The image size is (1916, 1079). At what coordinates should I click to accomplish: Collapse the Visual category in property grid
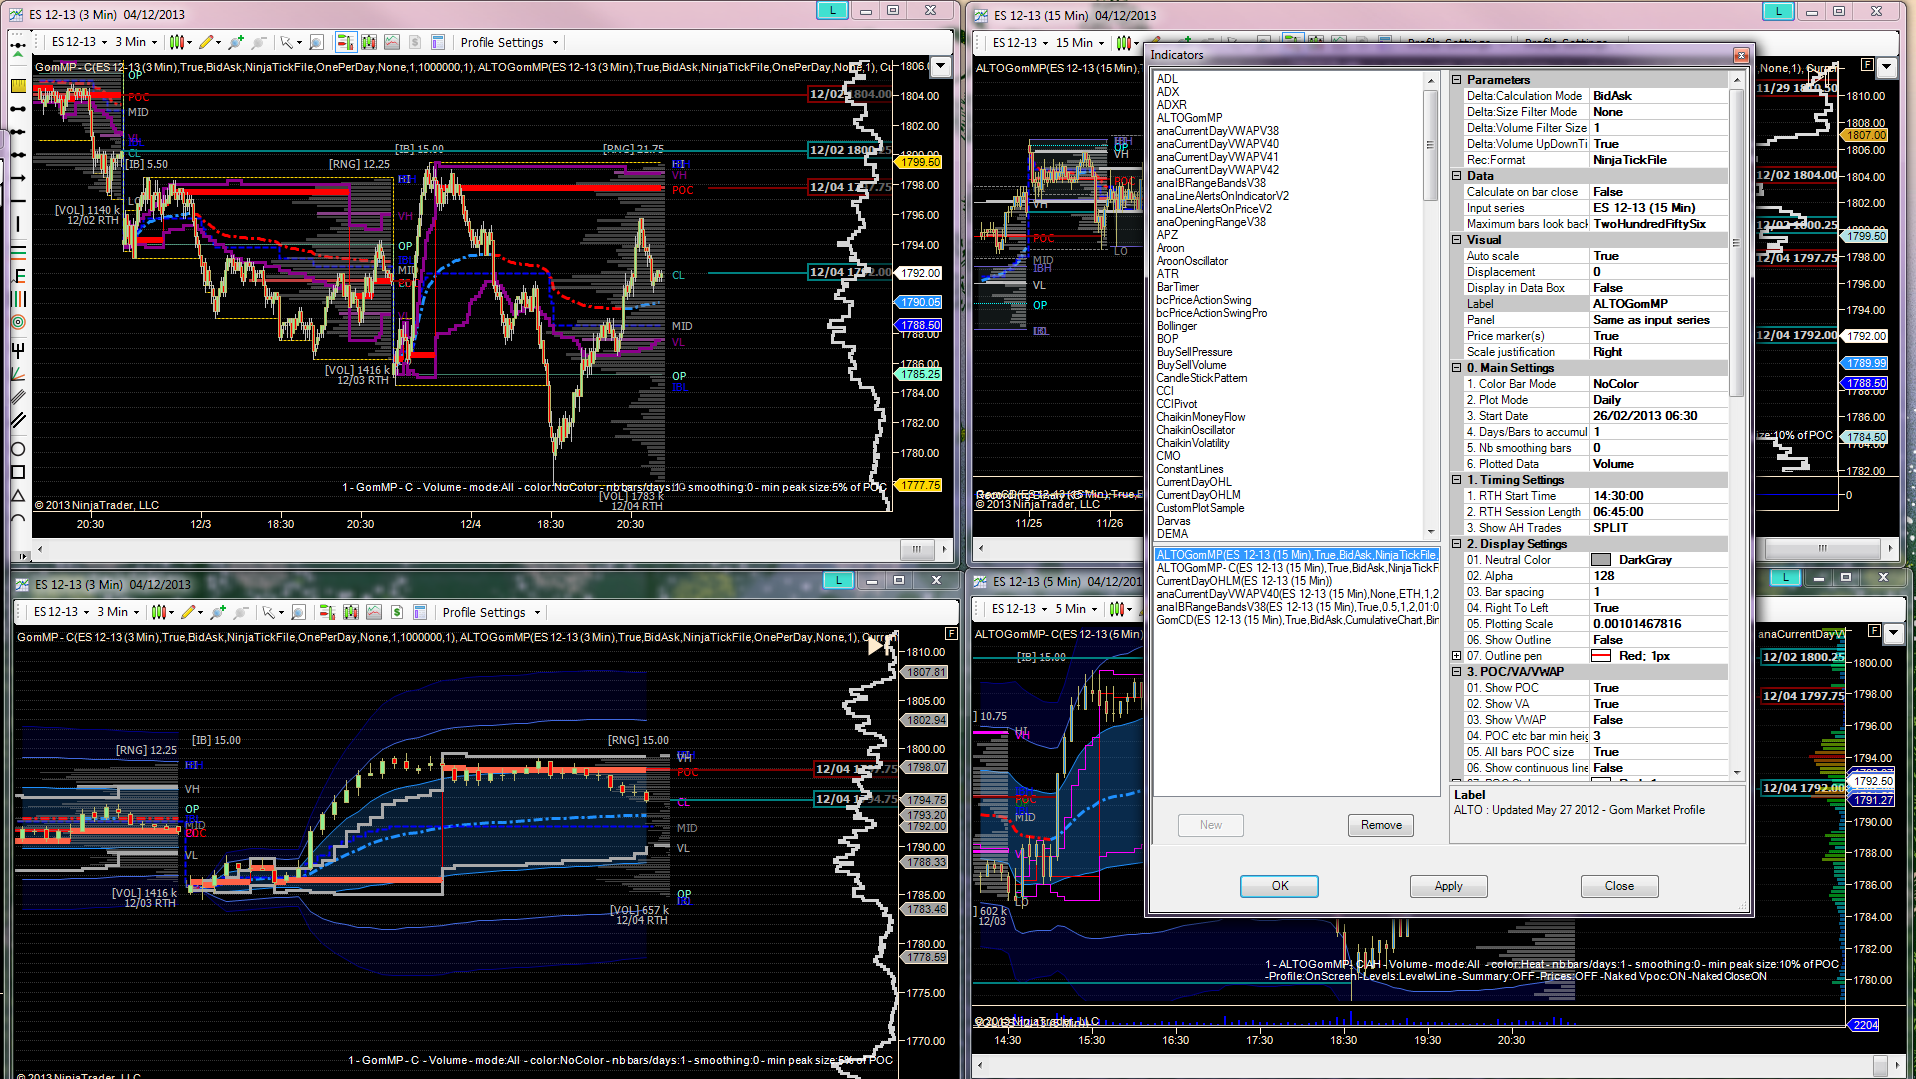[1457, 240]
